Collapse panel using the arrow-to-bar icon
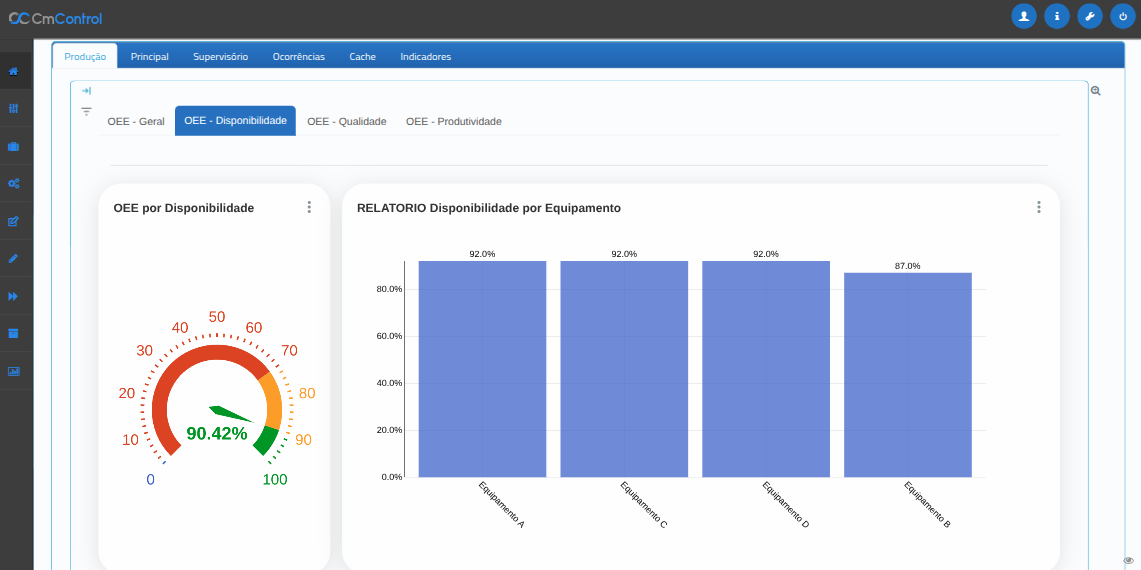This screenshot has height=570, width=1141. coord(86,90)
